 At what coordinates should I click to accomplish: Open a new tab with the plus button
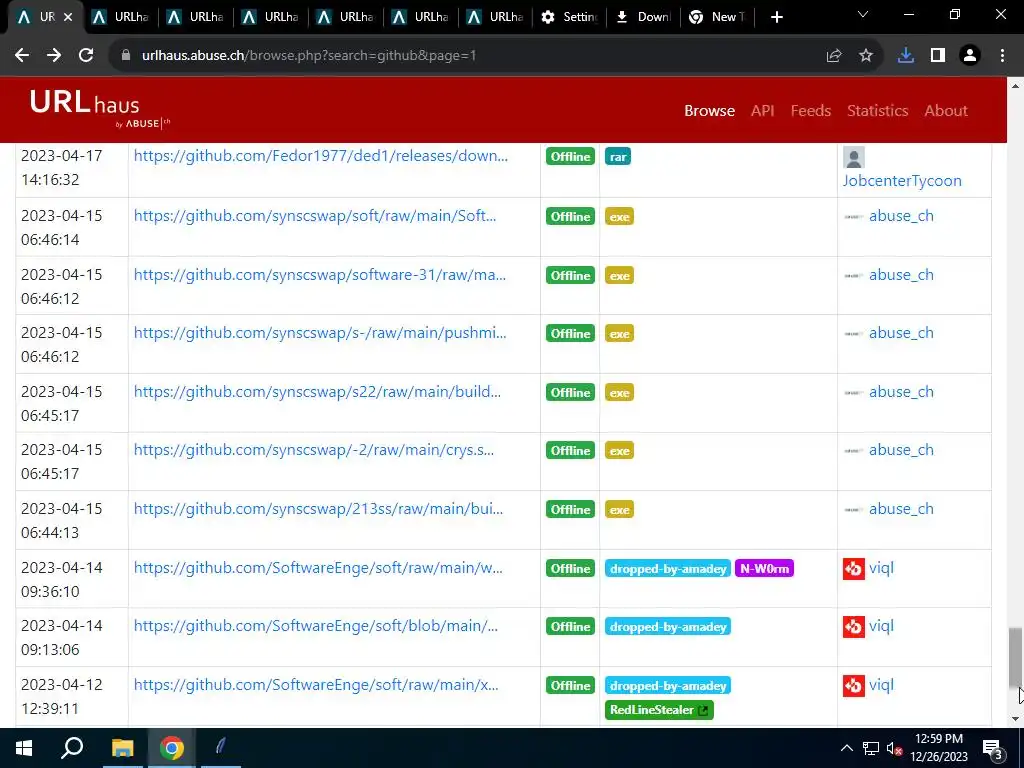pyautogui.click(x=776, y=17)
